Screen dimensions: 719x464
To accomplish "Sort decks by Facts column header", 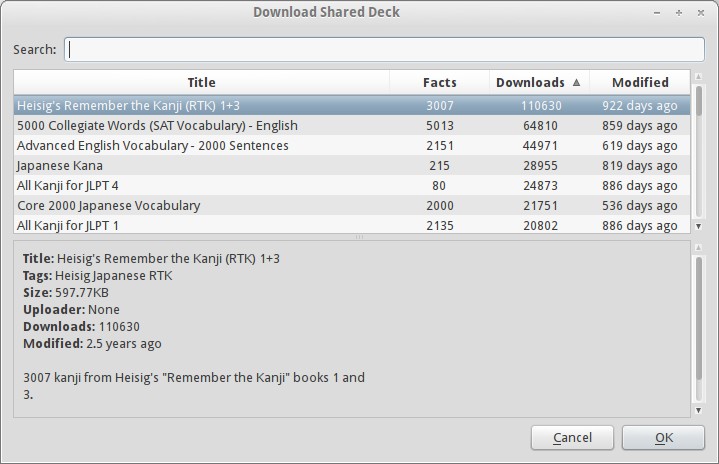I will pyautogui.click(x=439, y=82).
